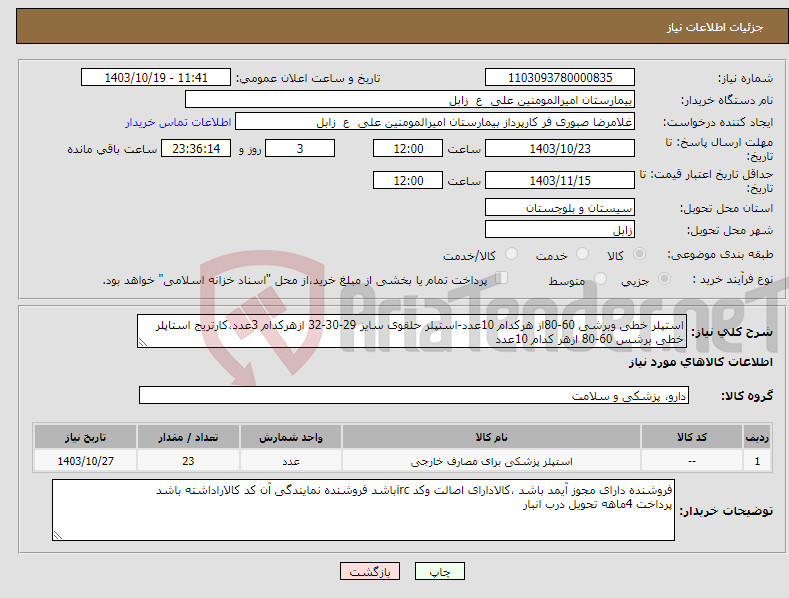Click the بازگشت (back) button

[x=370, y=571]
